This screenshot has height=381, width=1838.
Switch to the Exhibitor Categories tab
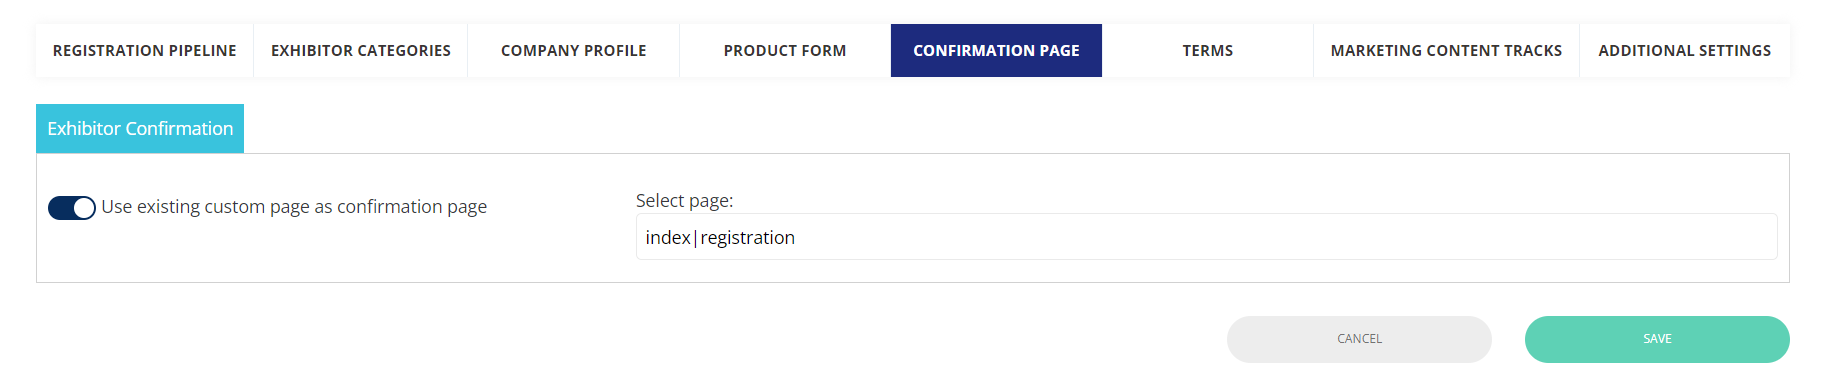[x=360, y=50]
